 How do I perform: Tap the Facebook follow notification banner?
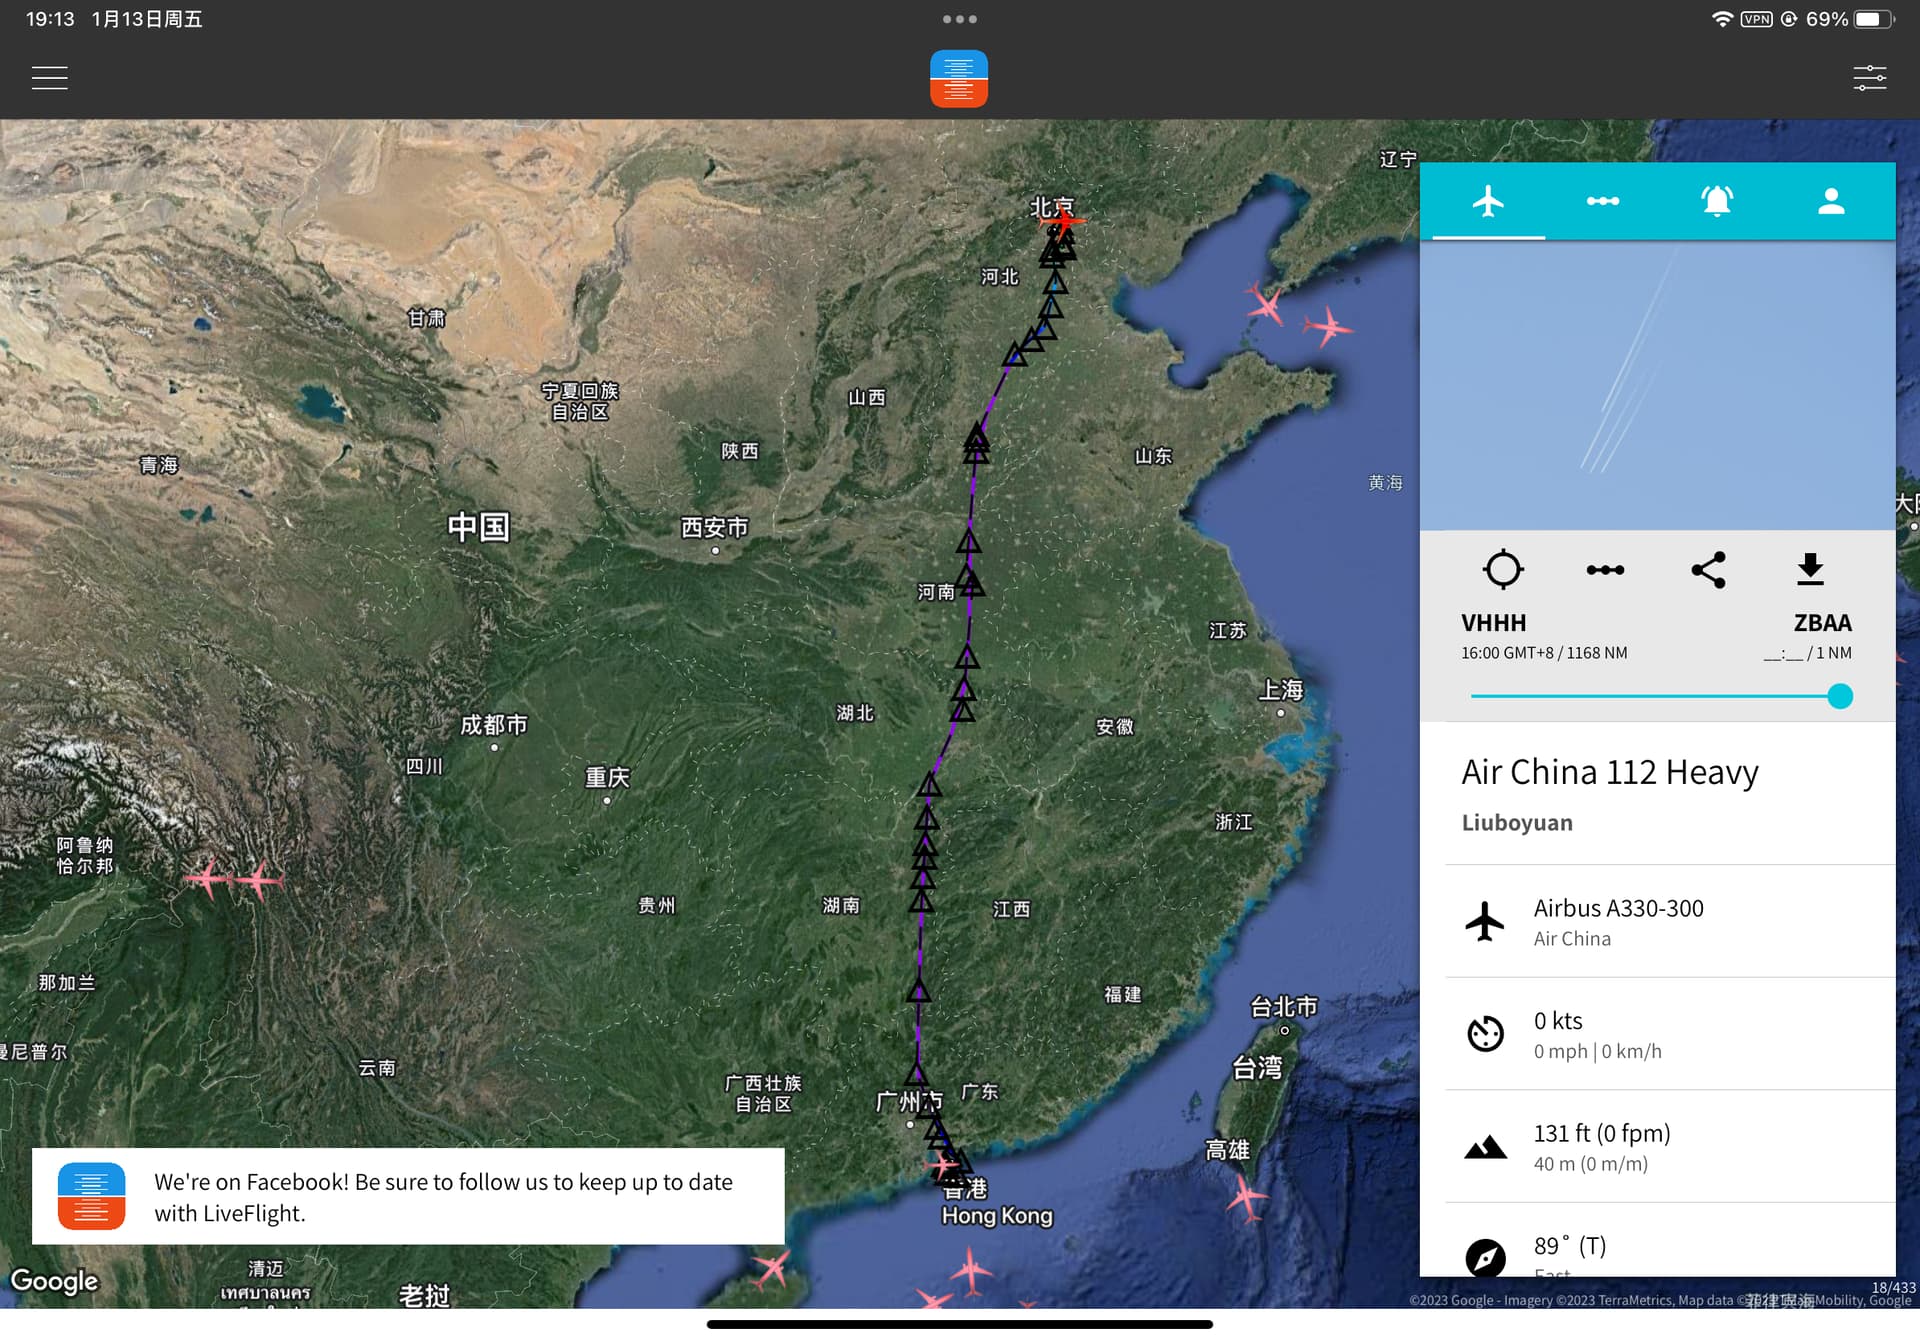(408, 1196)
